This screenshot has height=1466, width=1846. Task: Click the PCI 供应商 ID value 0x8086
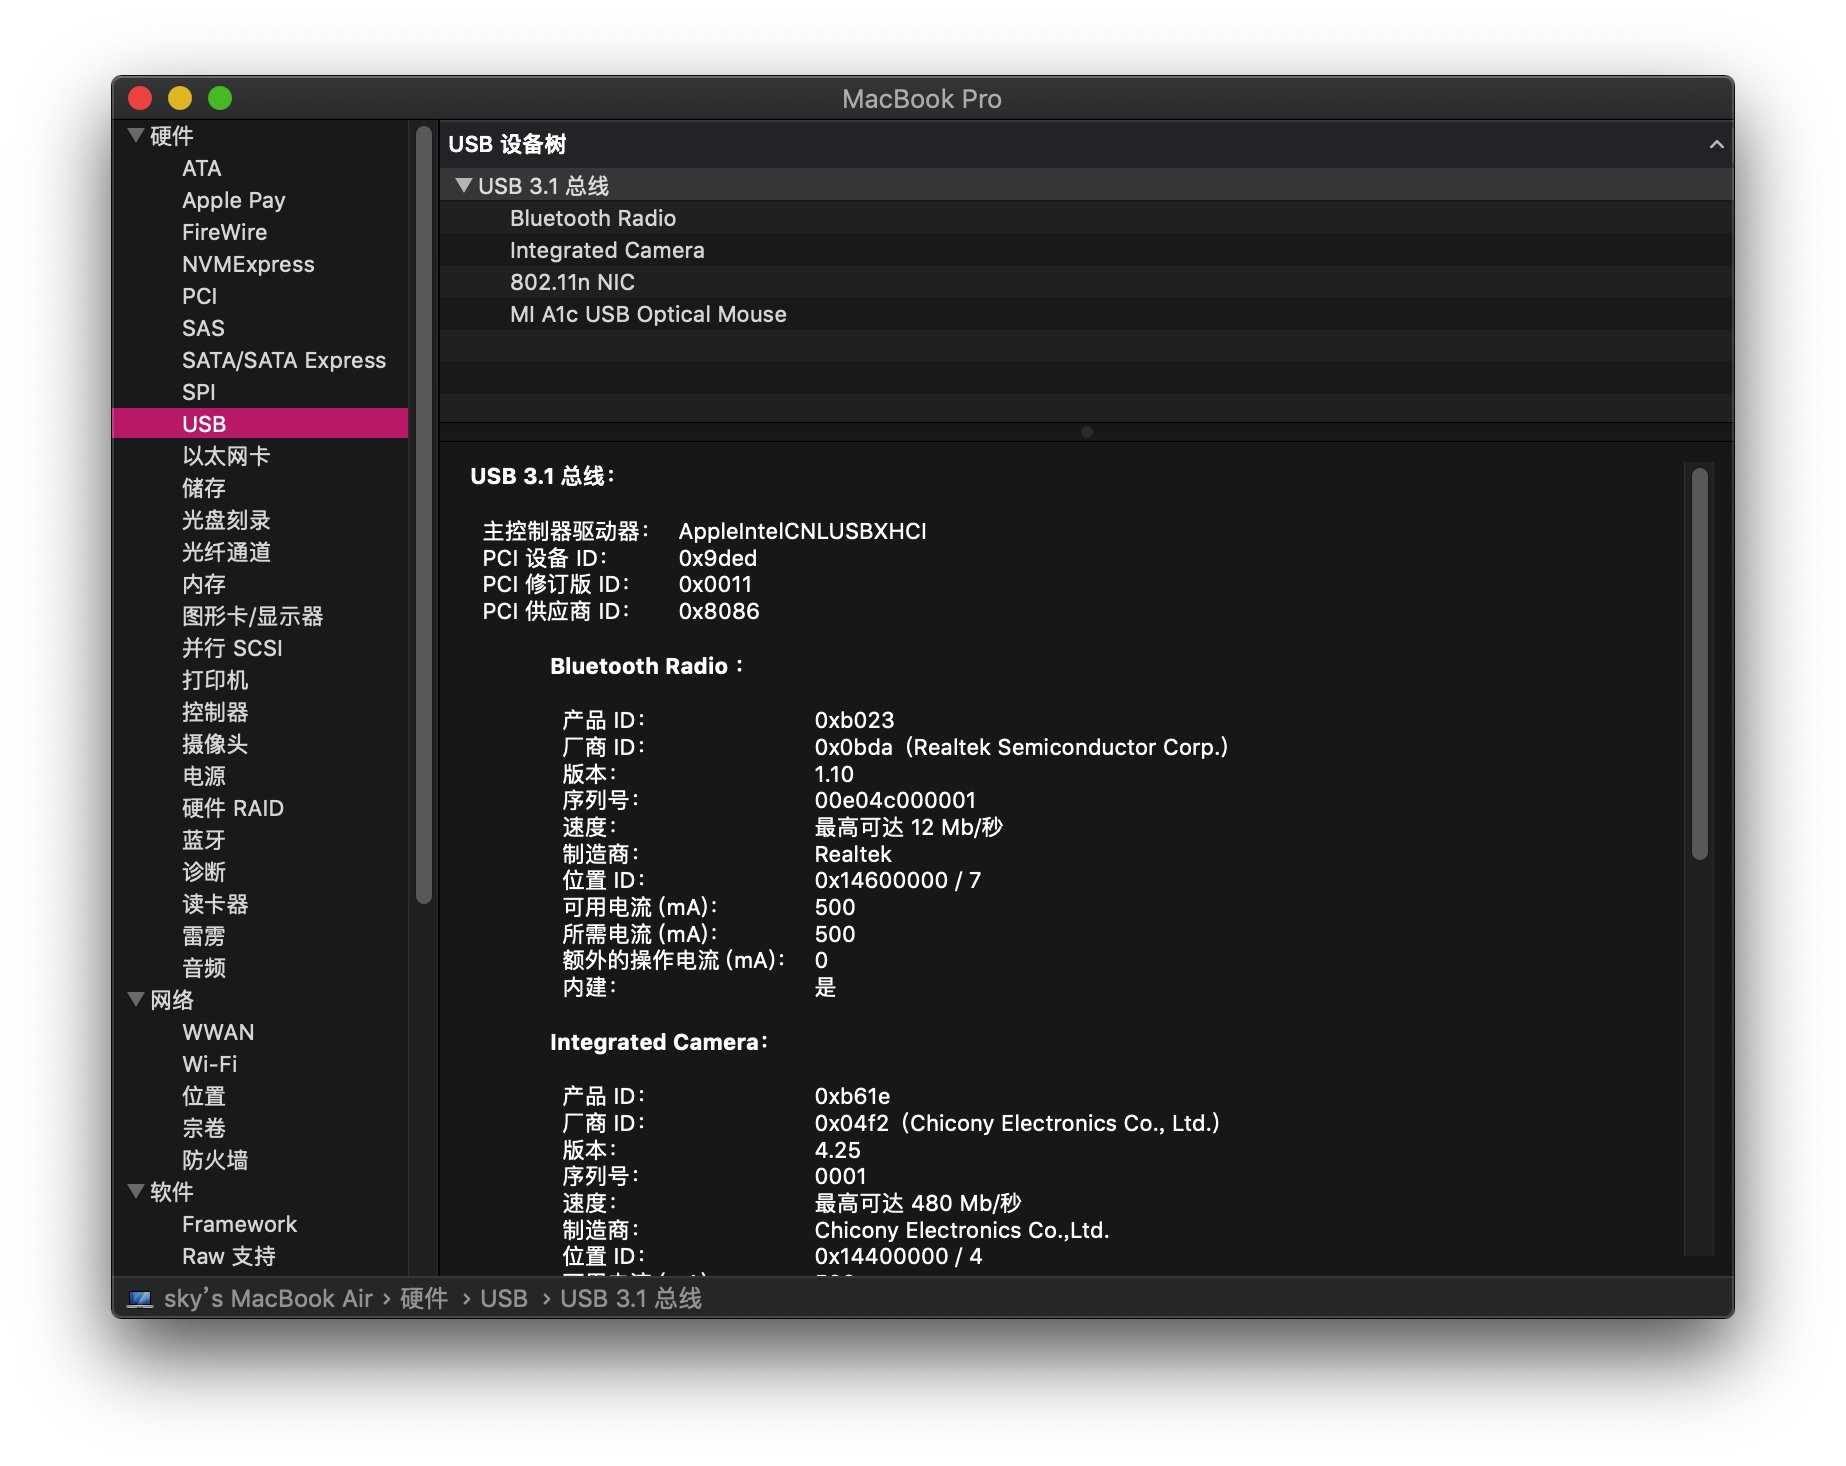click(718, 611)
